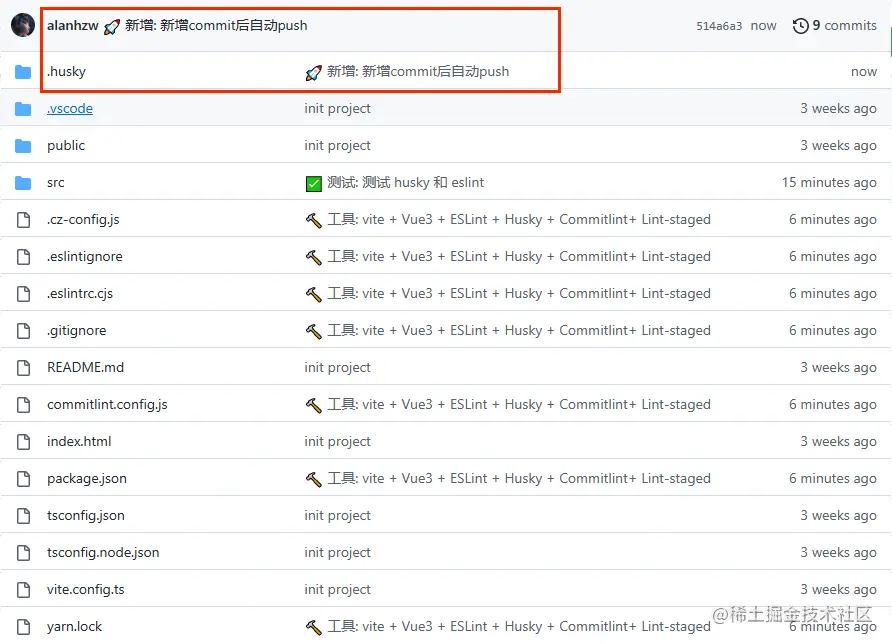Viewport: 892px width, 644px height.
Task: Click '6 minutes ago' in .gitignore row
Action: (833, 331)
